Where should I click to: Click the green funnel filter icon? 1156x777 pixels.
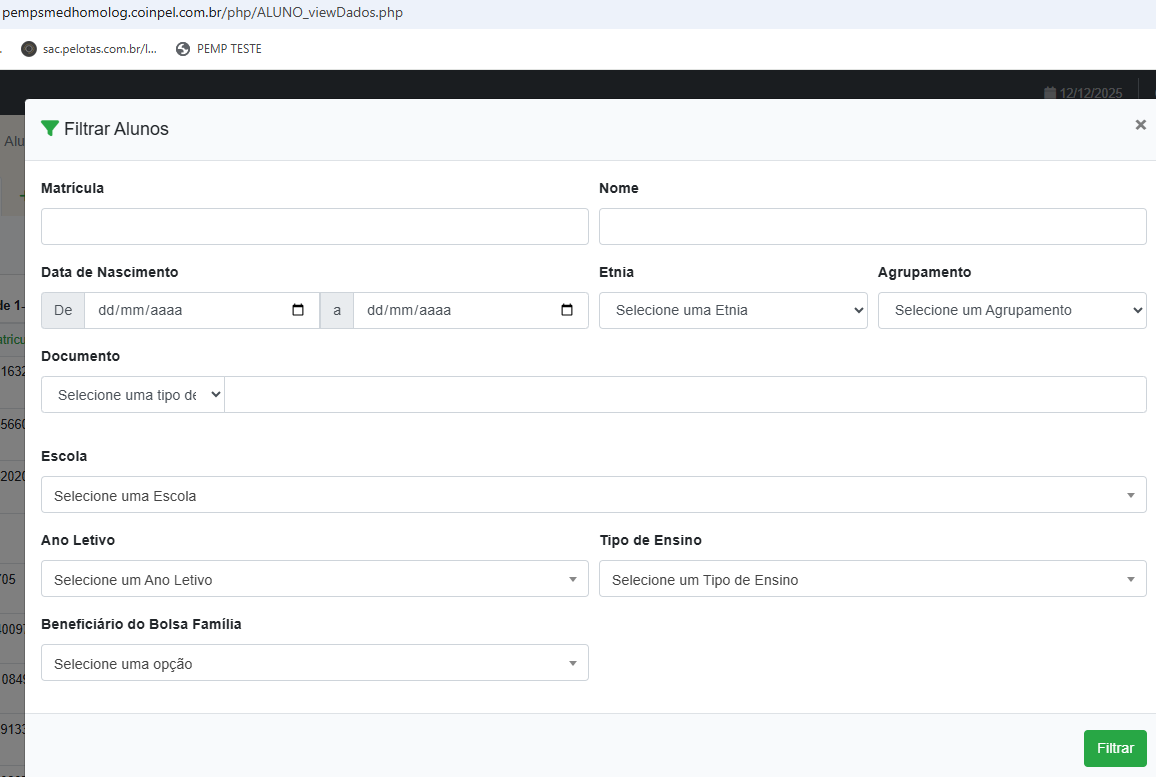point(50,128)
